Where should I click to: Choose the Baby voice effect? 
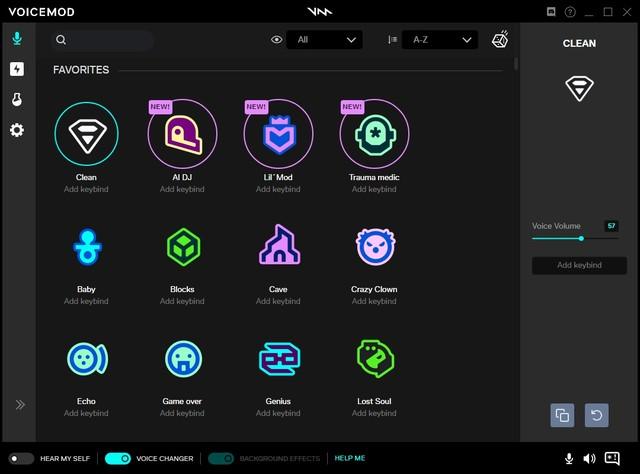click(86, 246)
